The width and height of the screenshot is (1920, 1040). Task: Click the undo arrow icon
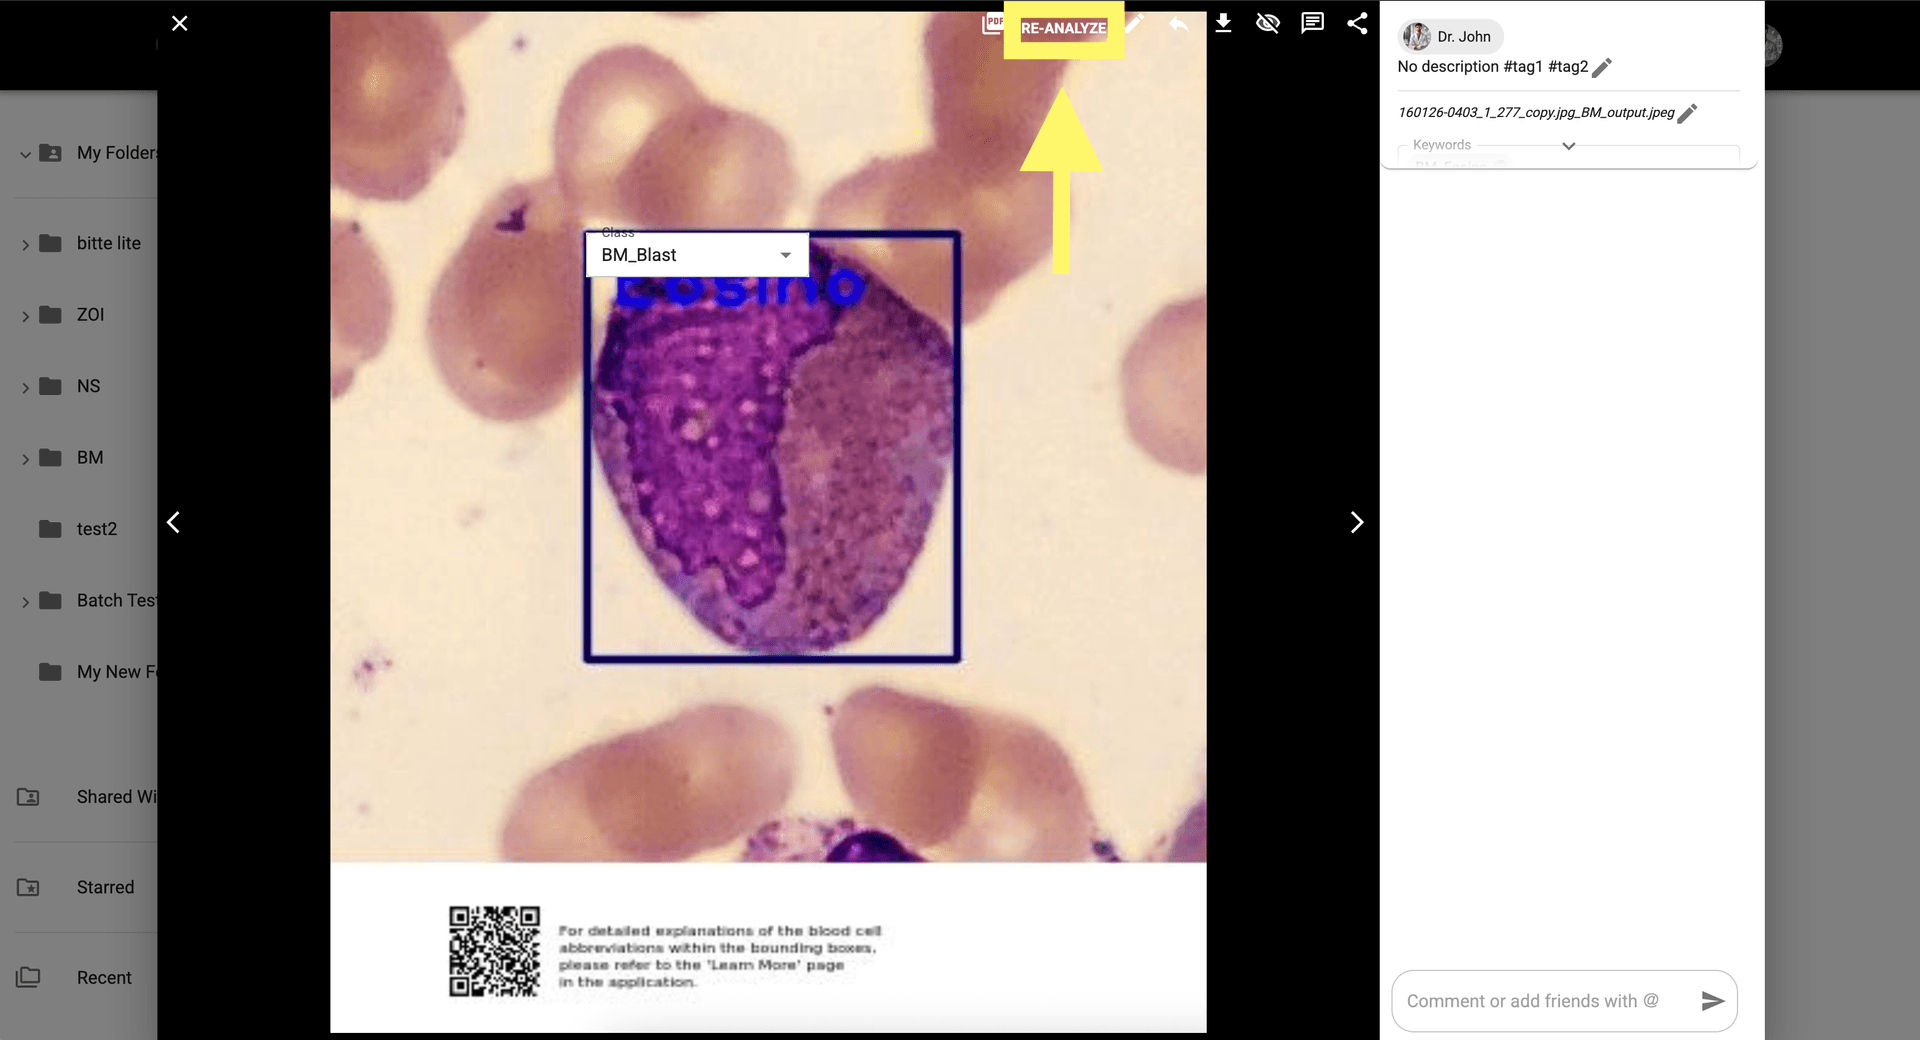(1179, 23)
